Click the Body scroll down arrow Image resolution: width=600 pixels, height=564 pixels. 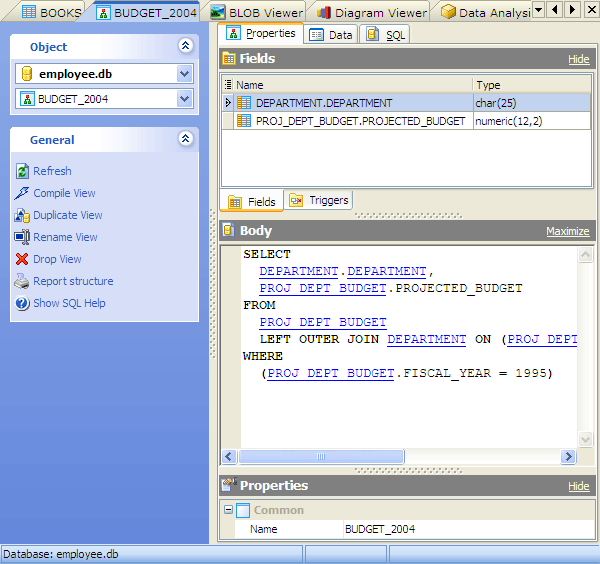[585, 439]
